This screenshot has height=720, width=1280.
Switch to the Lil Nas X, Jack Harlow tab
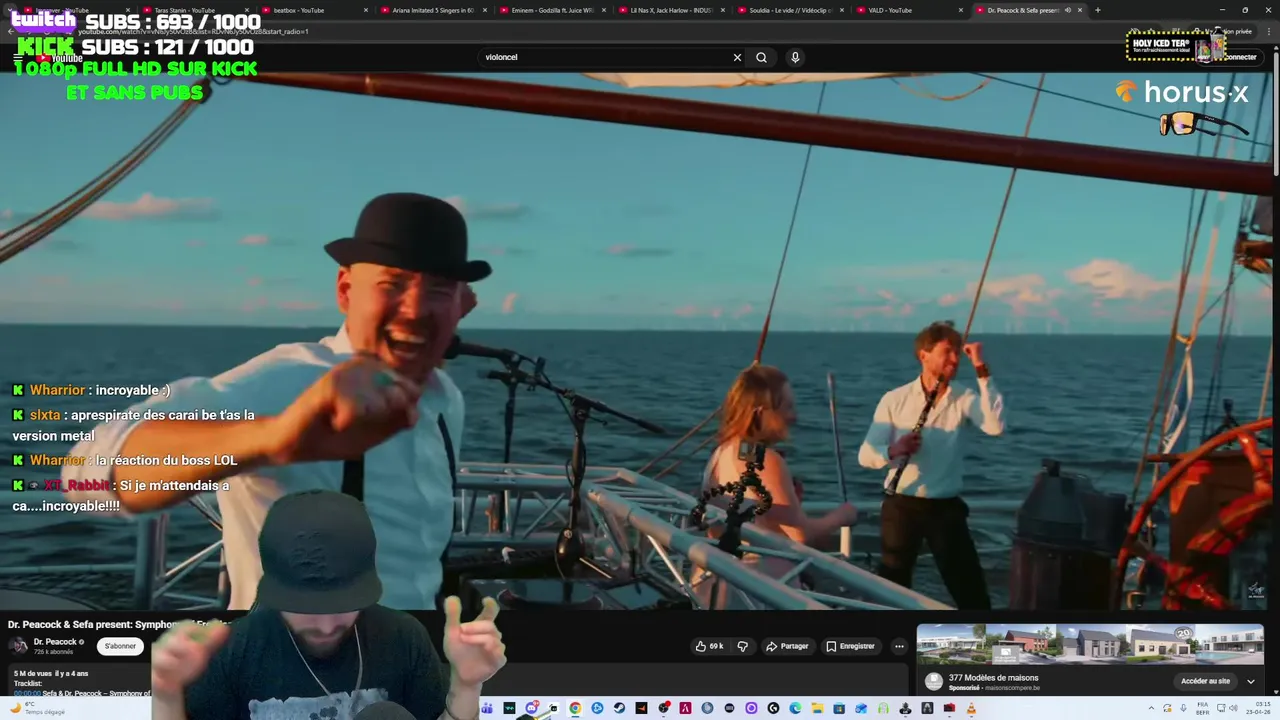(672, 10)
